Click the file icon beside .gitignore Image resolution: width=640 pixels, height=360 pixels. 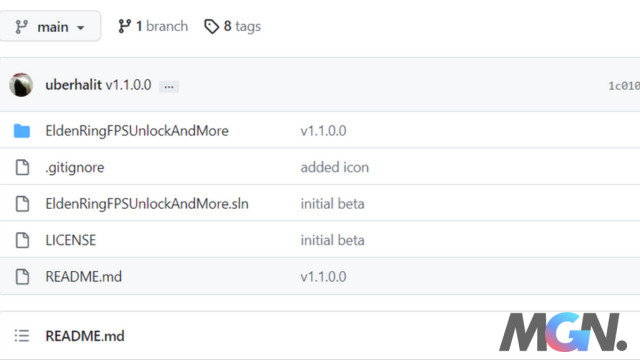point(22,167)
